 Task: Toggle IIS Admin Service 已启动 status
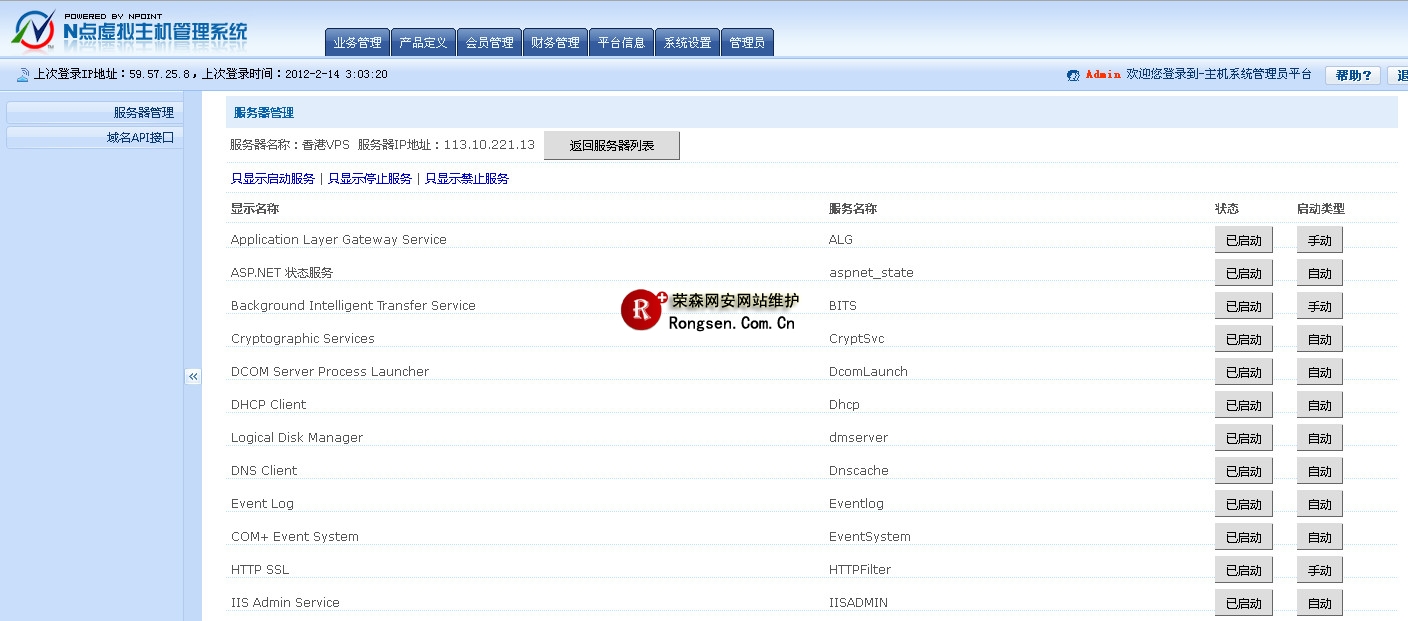(1243, 603)
